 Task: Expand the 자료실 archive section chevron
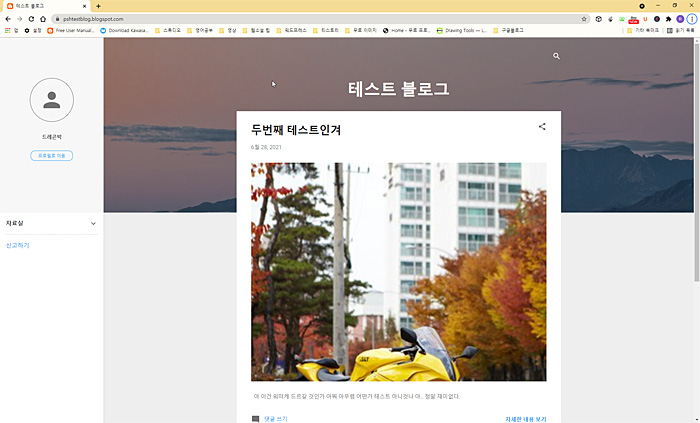pyautogui.click(x=93, y=224)
